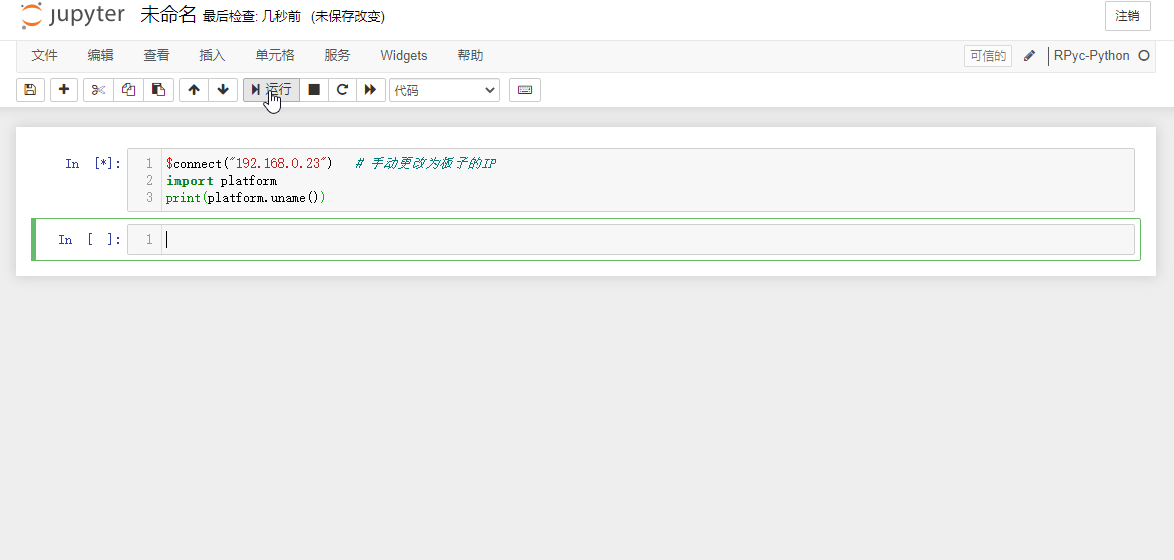Open the command palette keyboard icon
The image size is (1174, 560).
coord(525,90)
